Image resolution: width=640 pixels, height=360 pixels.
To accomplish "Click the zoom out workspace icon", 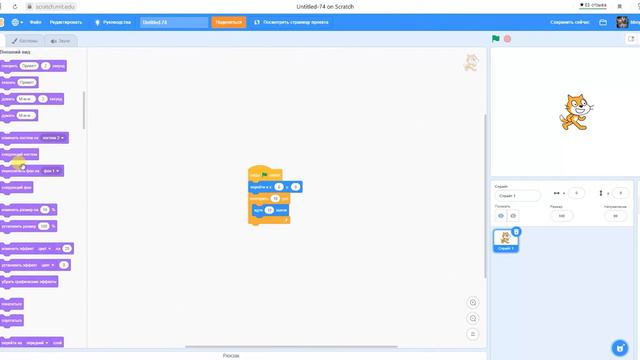I will pos(473,318).
